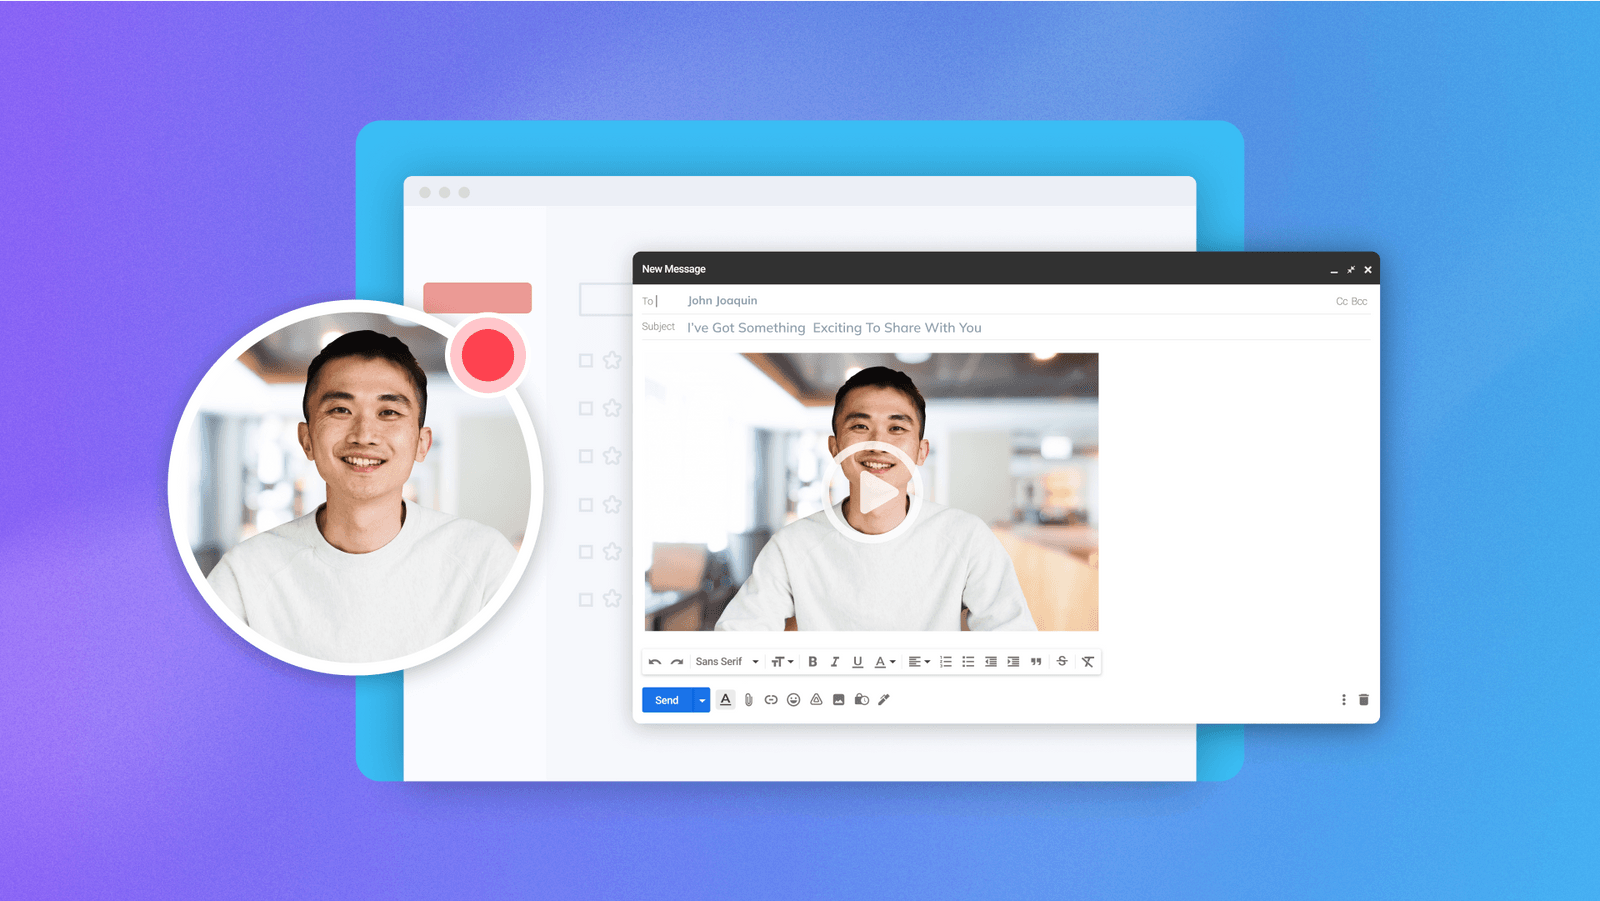Insert a hyperlink into the email

click(x=771, y=700)
